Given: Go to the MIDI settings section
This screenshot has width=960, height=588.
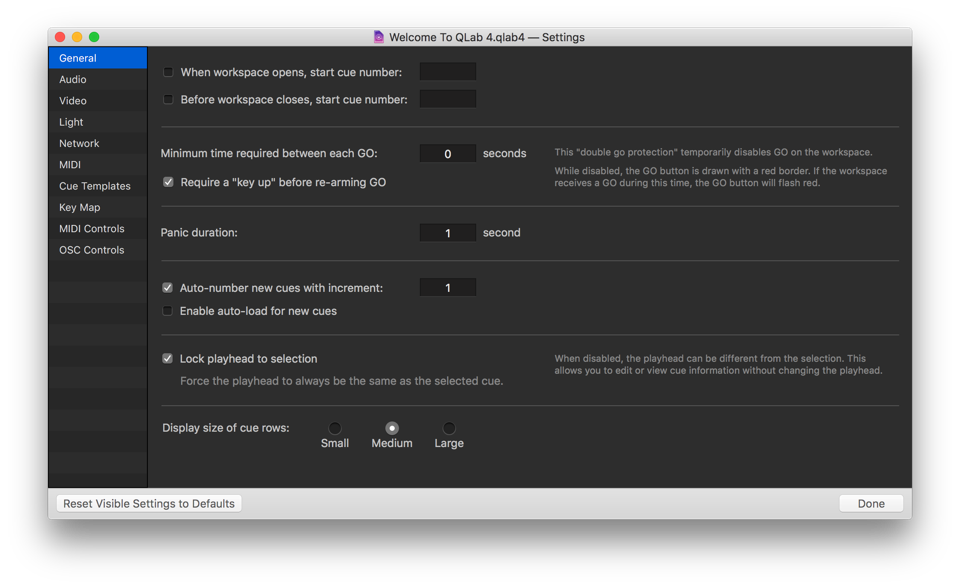Looking at the screenshot, I should point(70,165).
